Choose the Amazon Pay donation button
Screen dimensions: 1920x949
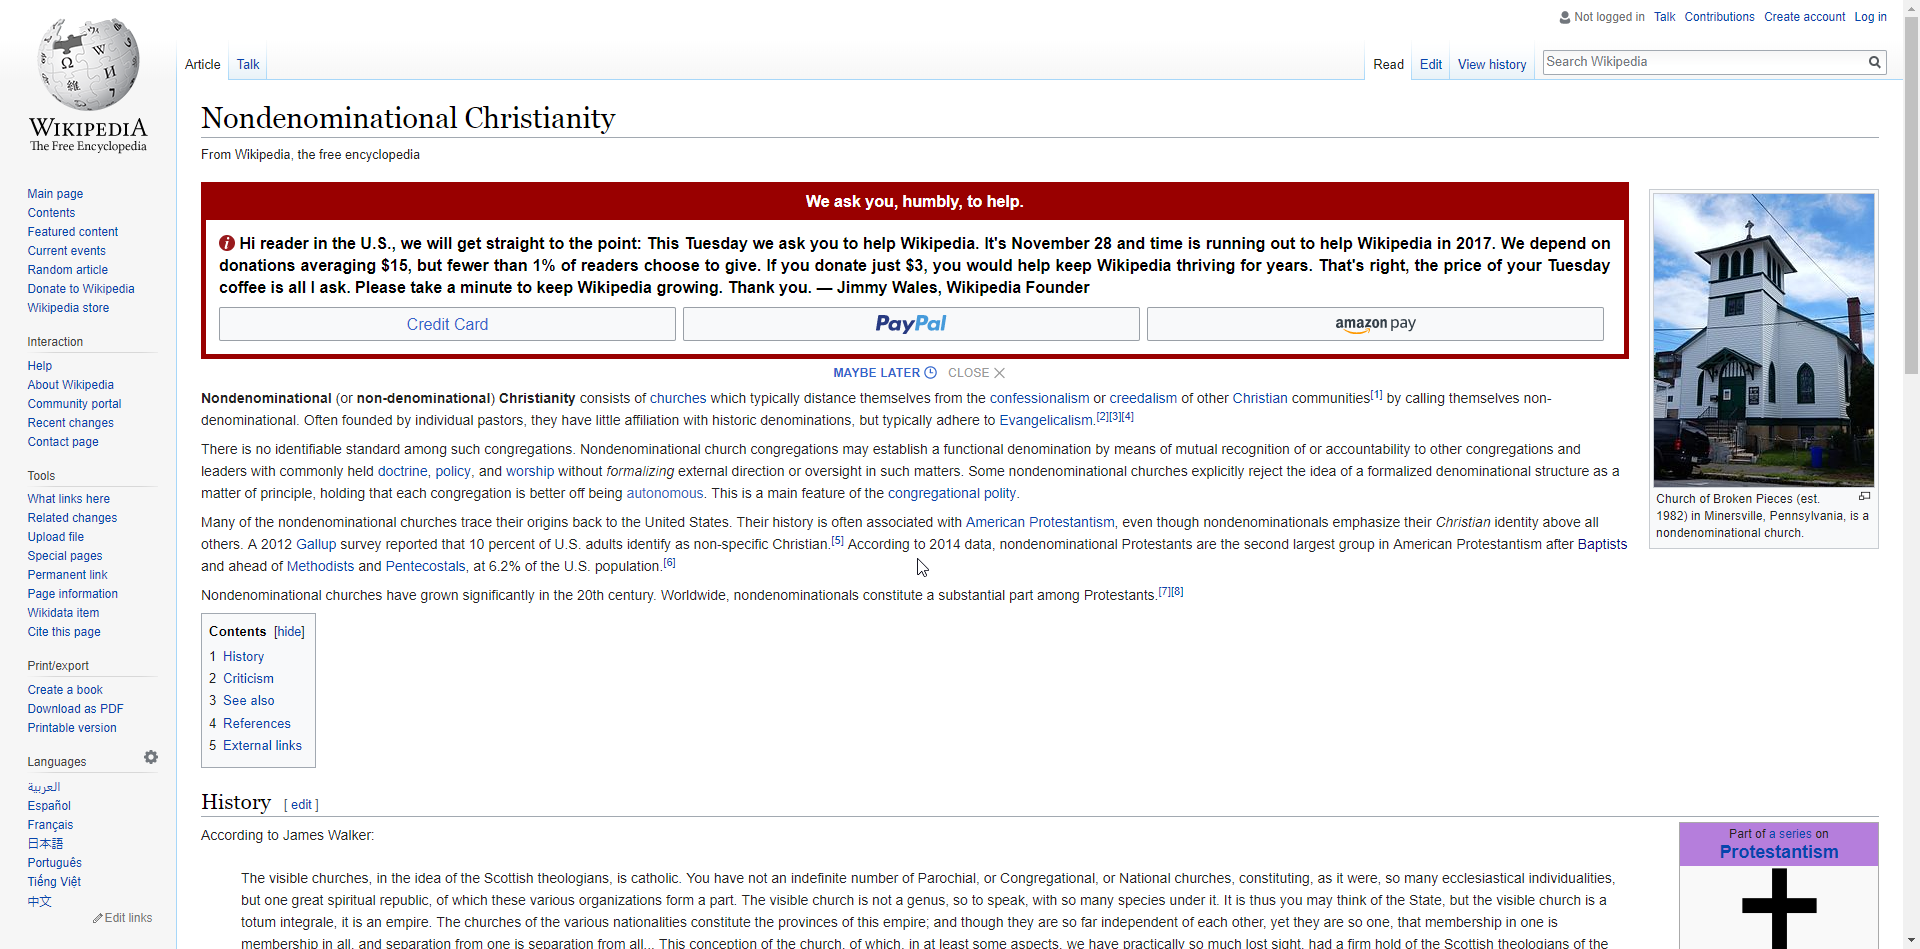1374,324
